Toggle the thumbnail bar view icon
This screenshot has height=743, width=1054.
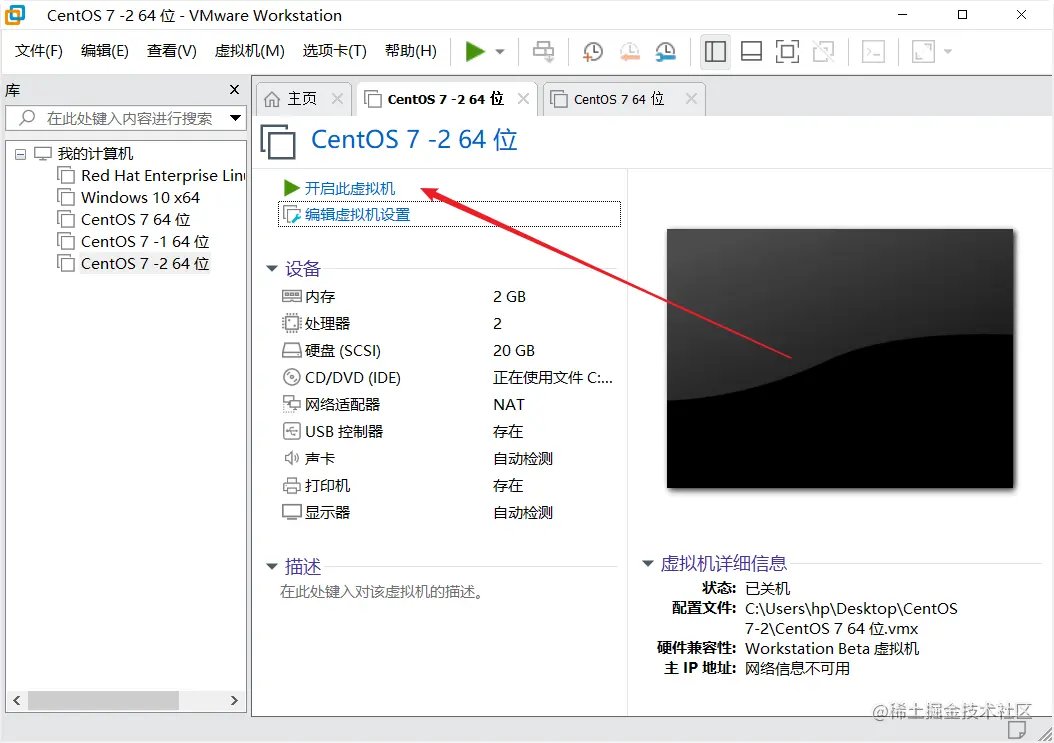tap(751, 51)
